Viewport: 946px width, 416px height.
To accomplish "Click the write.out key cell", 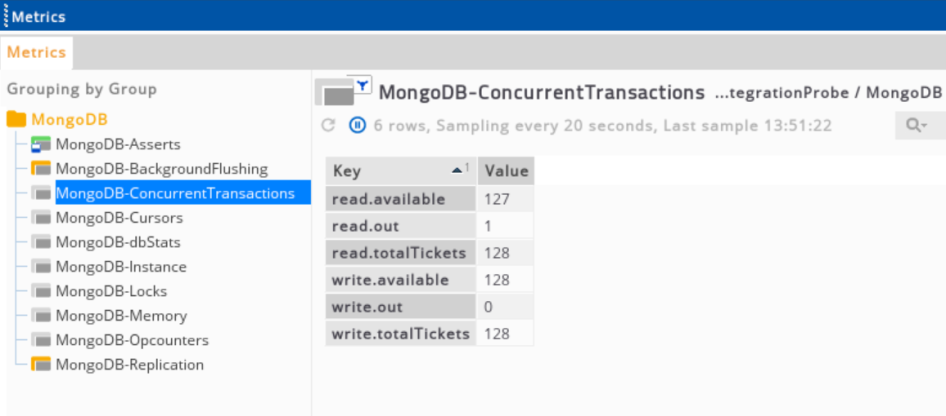I will tap(401, 307).
